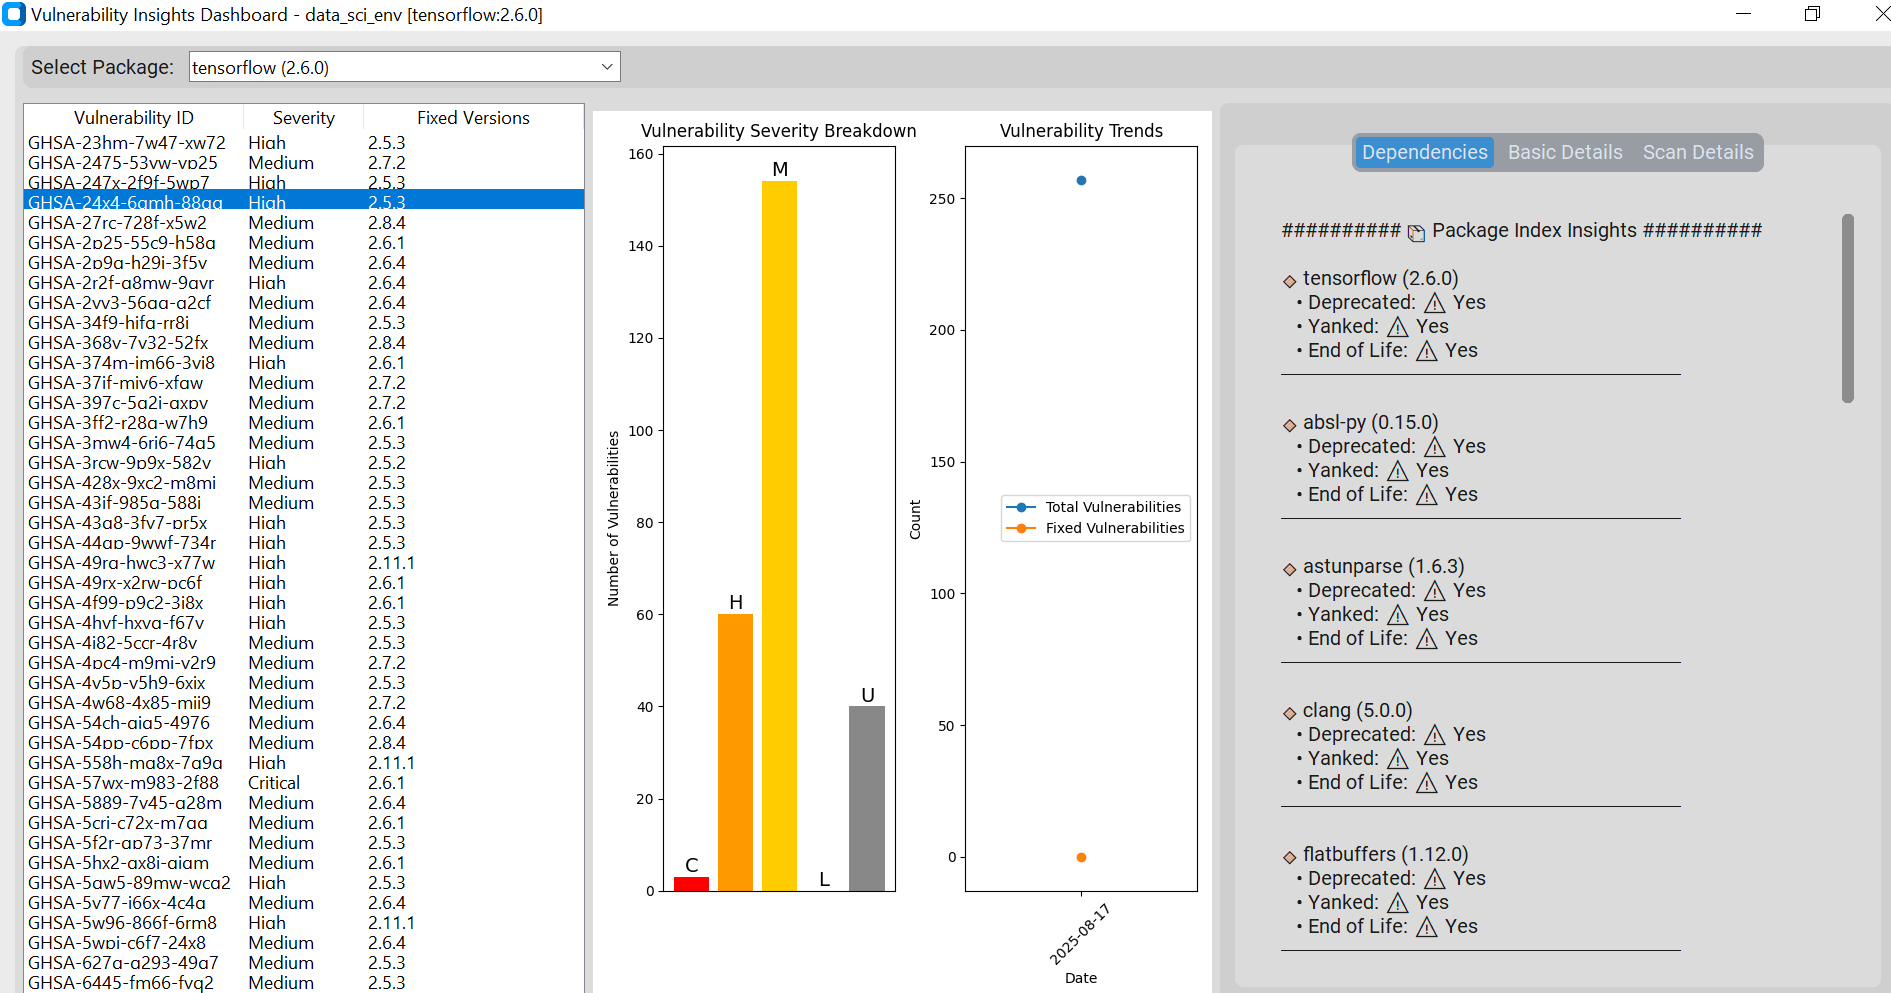Click the dependencies panel vertical scrollbar
This screenshot has height=993, width=1891.
coord(1848,308)
